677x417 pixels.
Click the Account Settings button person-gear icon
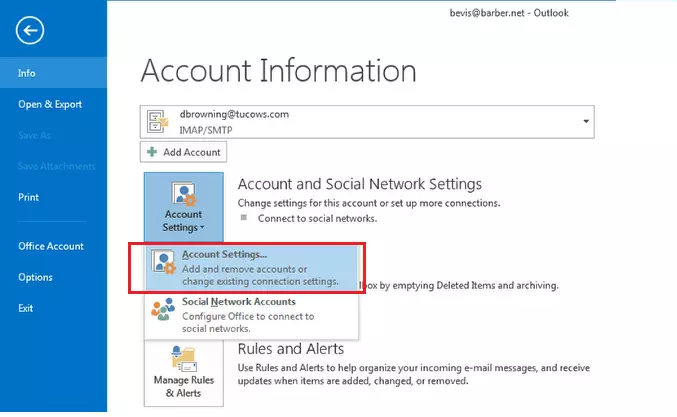183,194
